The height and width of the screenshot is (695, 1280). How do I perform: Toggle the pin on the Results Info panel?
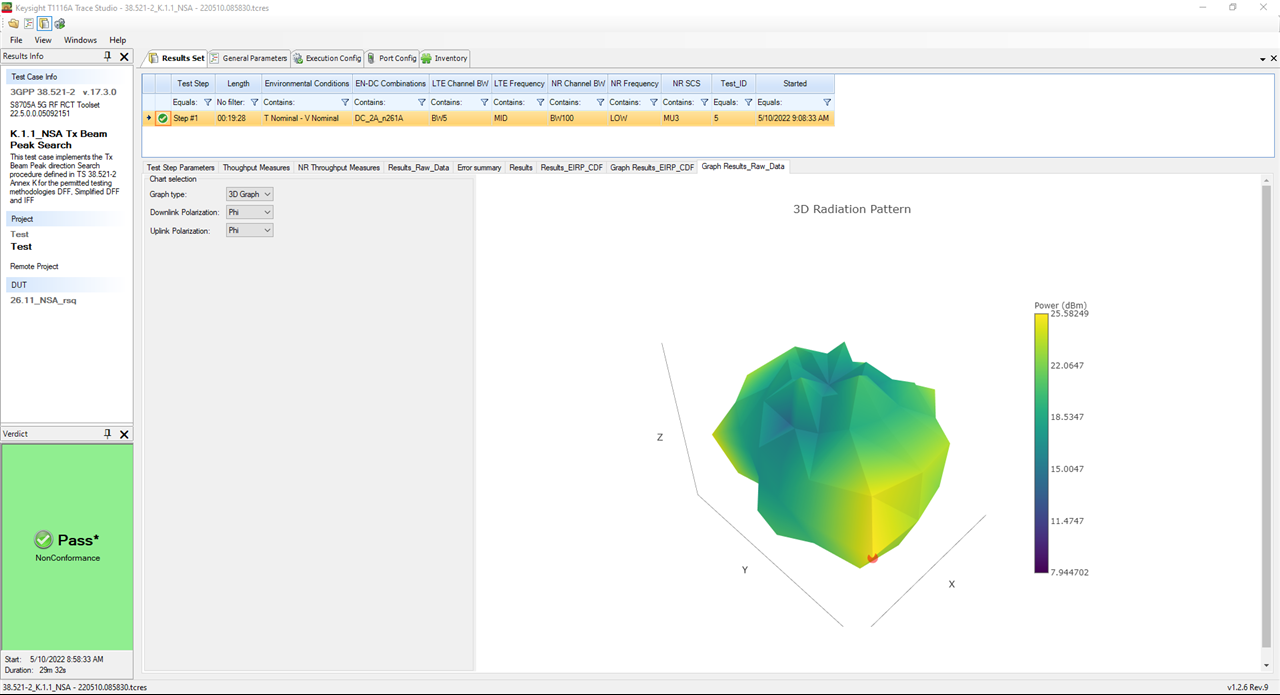click(108, 57)
